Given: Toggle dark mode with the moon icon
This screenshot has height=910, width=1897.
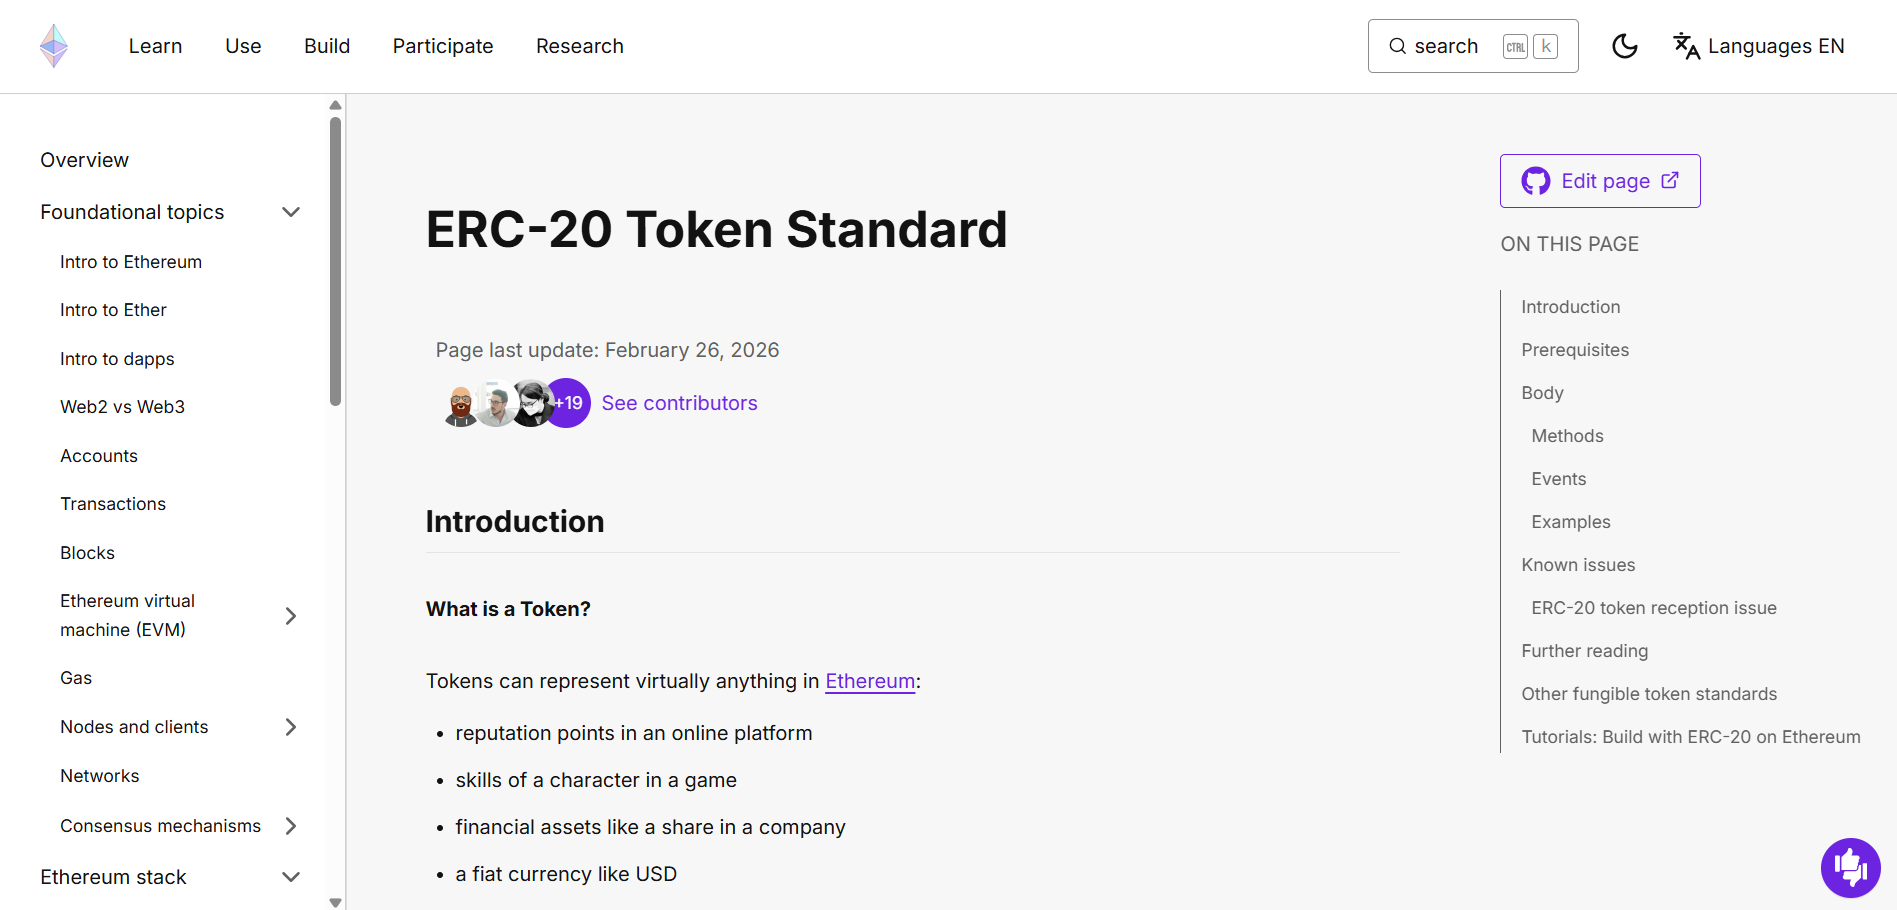Looking at the screenshot, I should 1624,46.
